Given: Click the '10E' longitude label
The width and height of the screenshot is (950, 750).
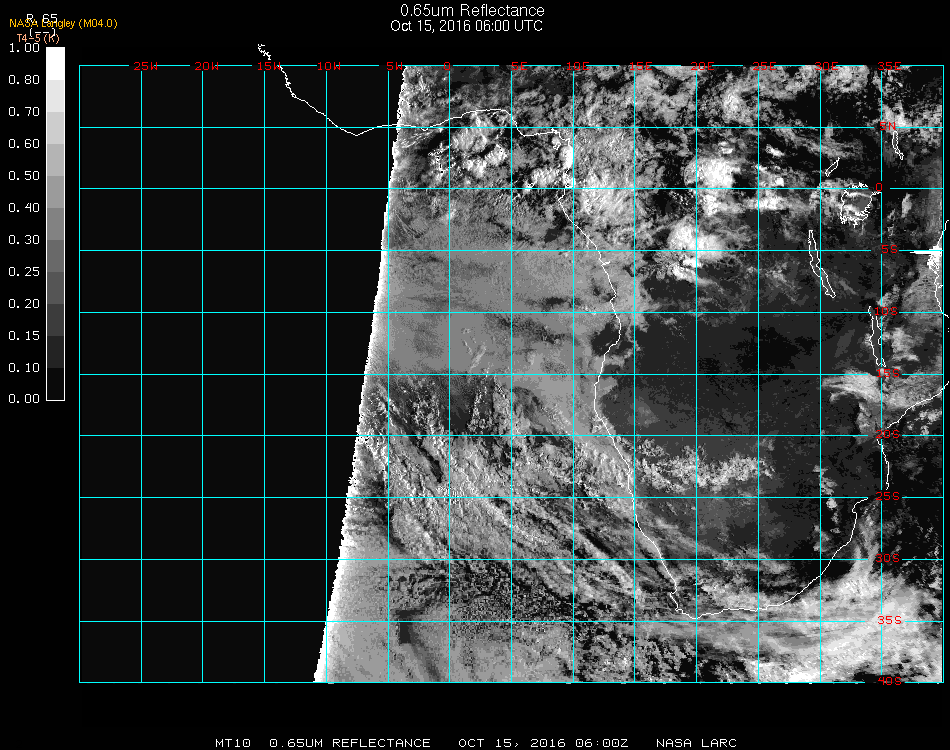Looking at the screenshot, I should click(x=578, y=66).
